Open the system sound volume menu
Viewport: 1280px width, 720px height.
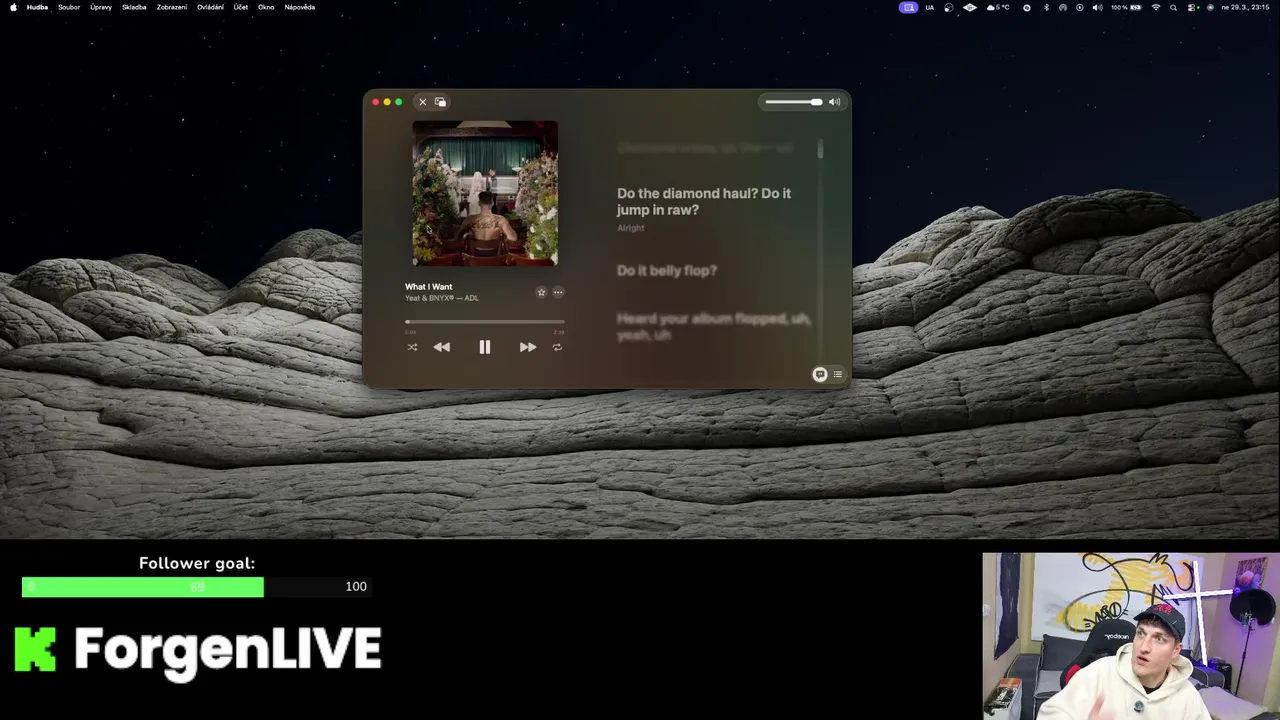(x=1098, y=7)
